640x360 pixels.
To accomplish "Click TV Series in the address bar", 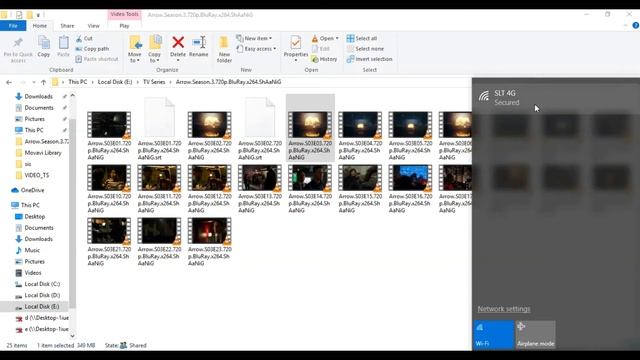I will 154,82.
